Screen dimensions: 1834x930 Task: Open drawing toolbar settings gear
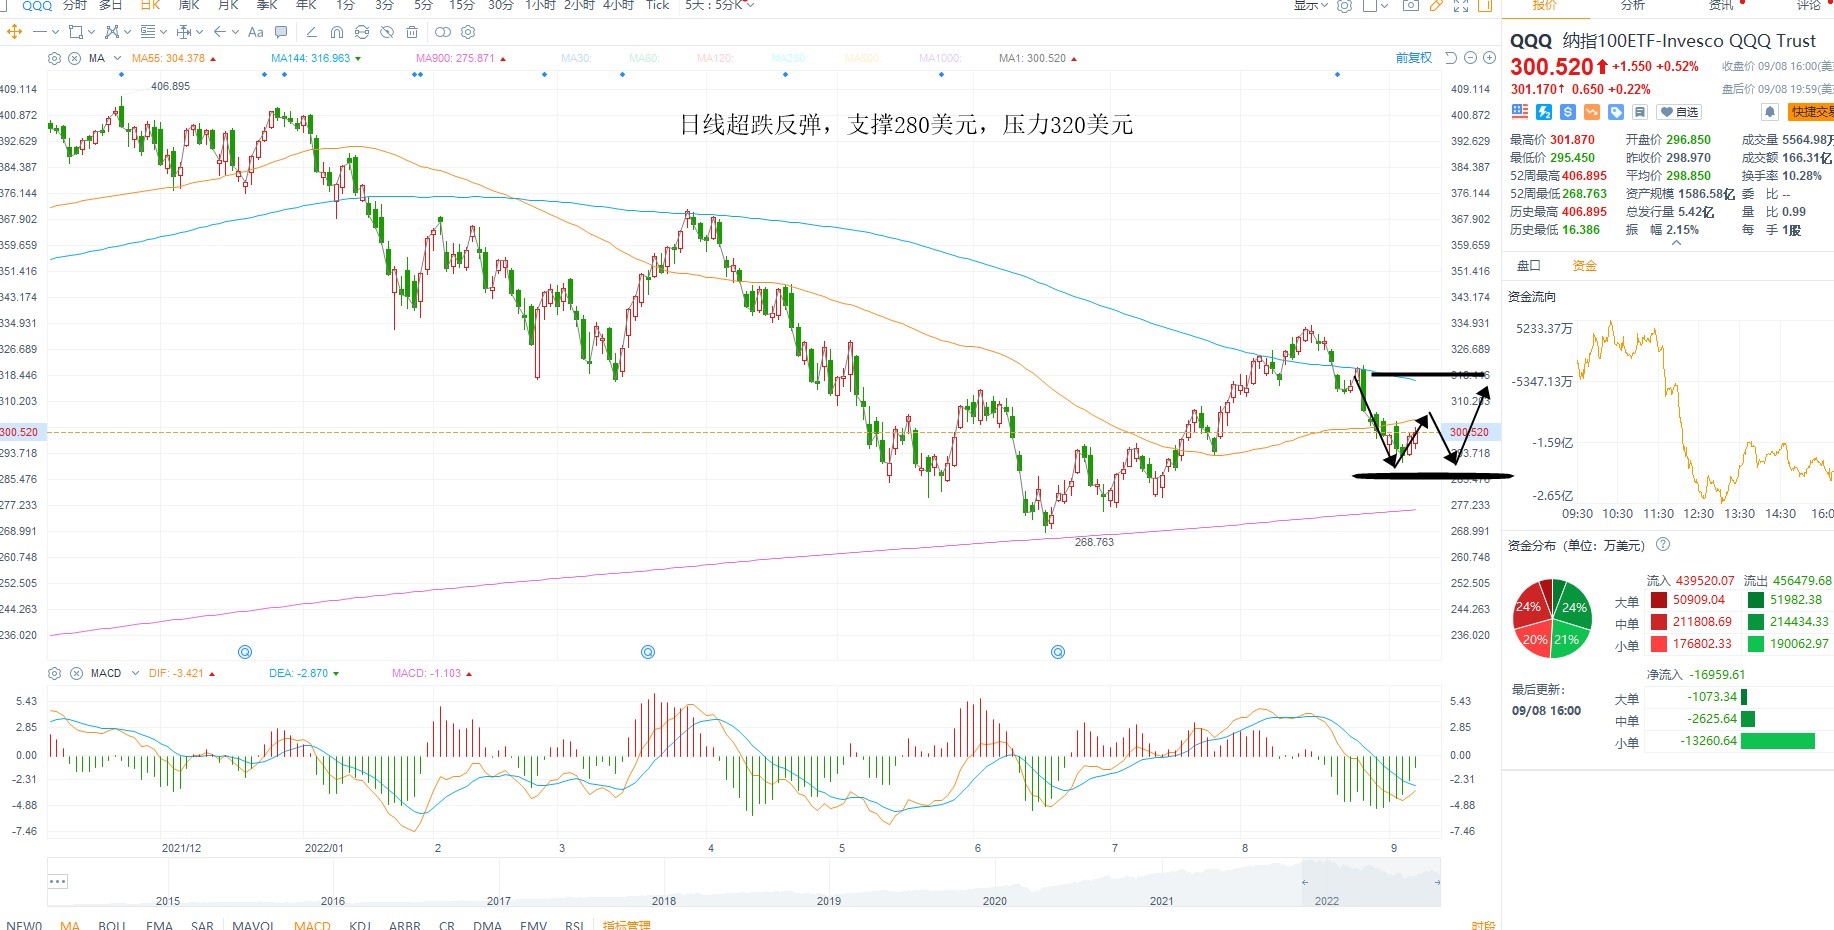468,32
